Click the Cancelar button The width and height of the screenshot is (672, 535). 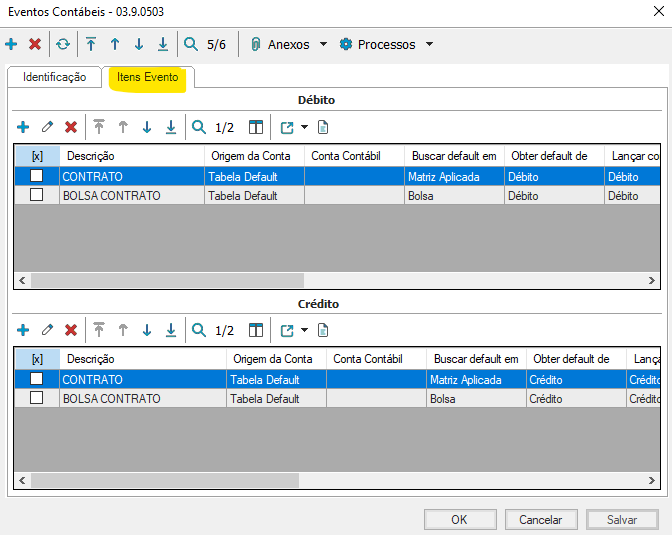[541, 520]
